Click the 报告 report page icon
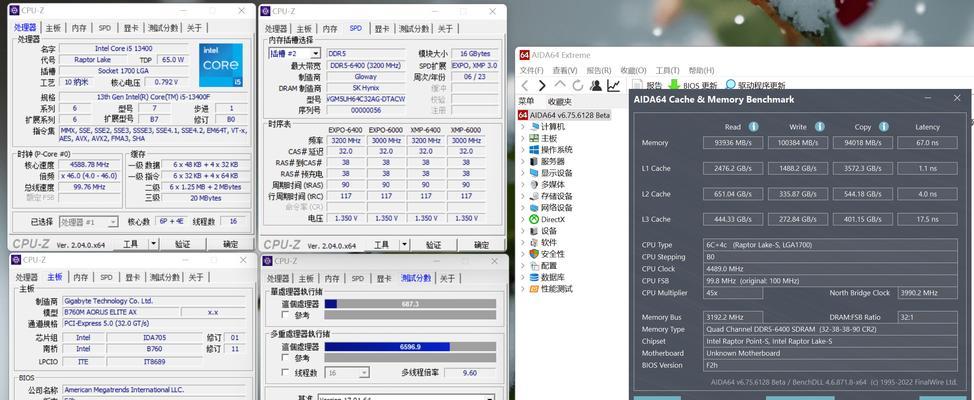Image resolution: width=974 pixels, height=400 pixels. [x=637, y=85]
